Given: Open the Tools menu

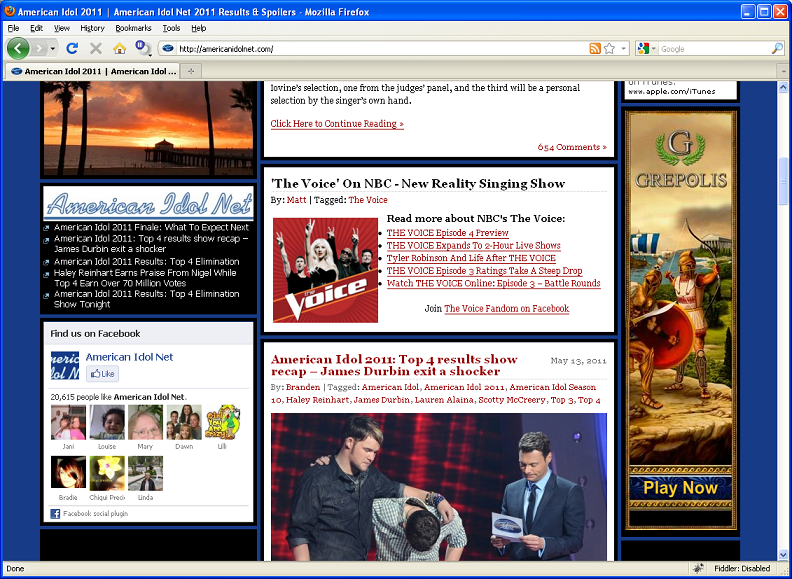Looking at the screenshot, I should coord(171,28).
